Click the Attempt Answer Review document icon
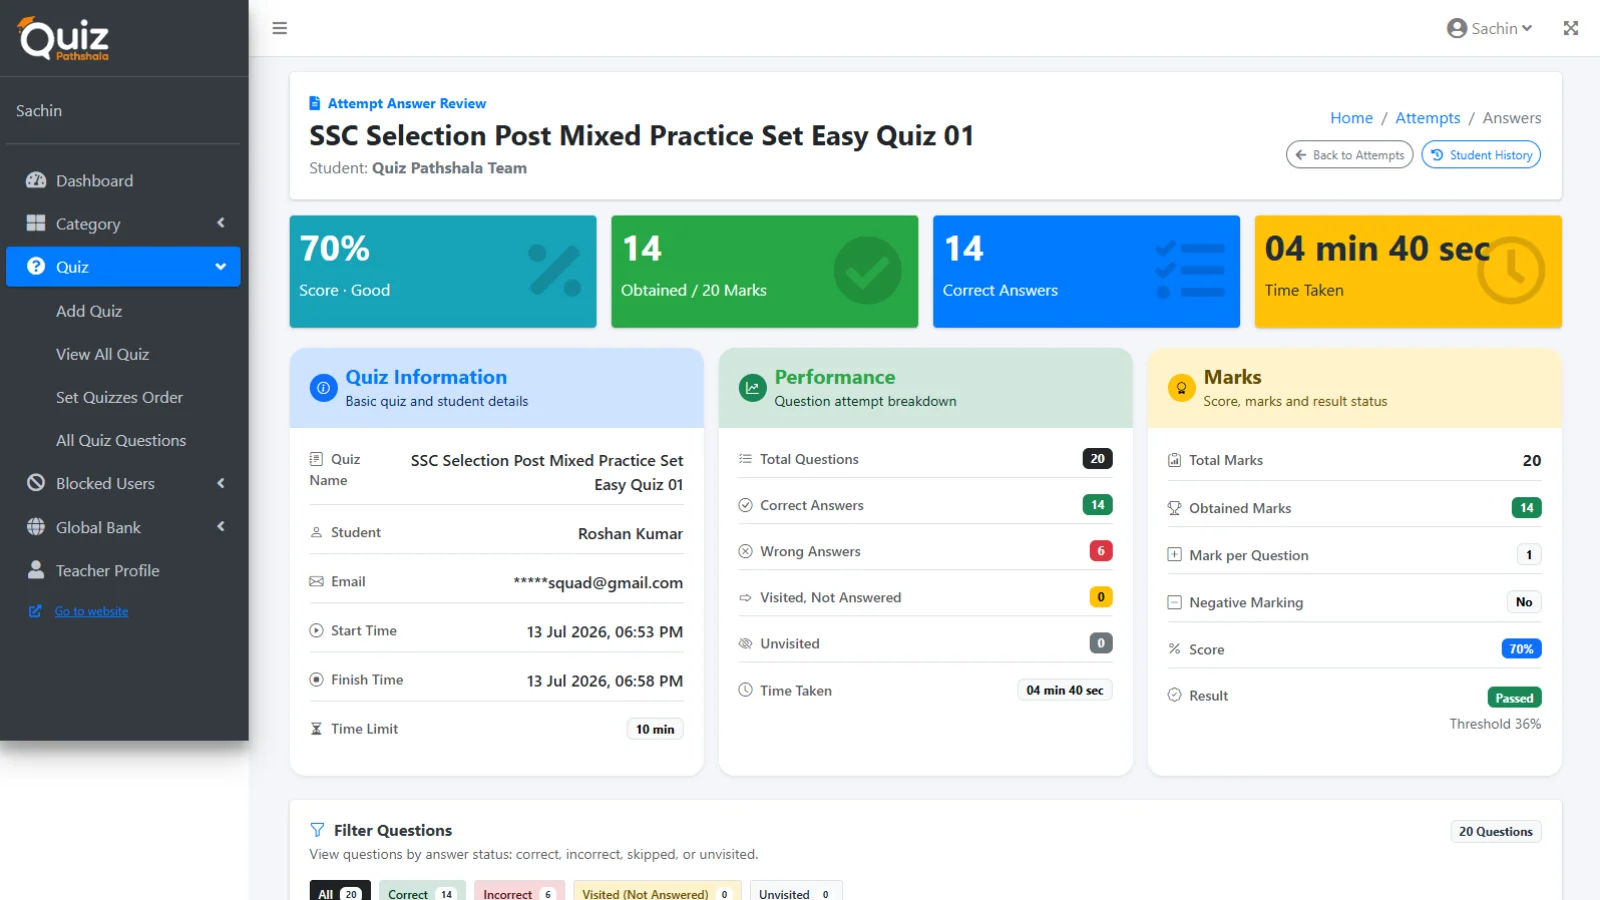 (x=315, y=103)
